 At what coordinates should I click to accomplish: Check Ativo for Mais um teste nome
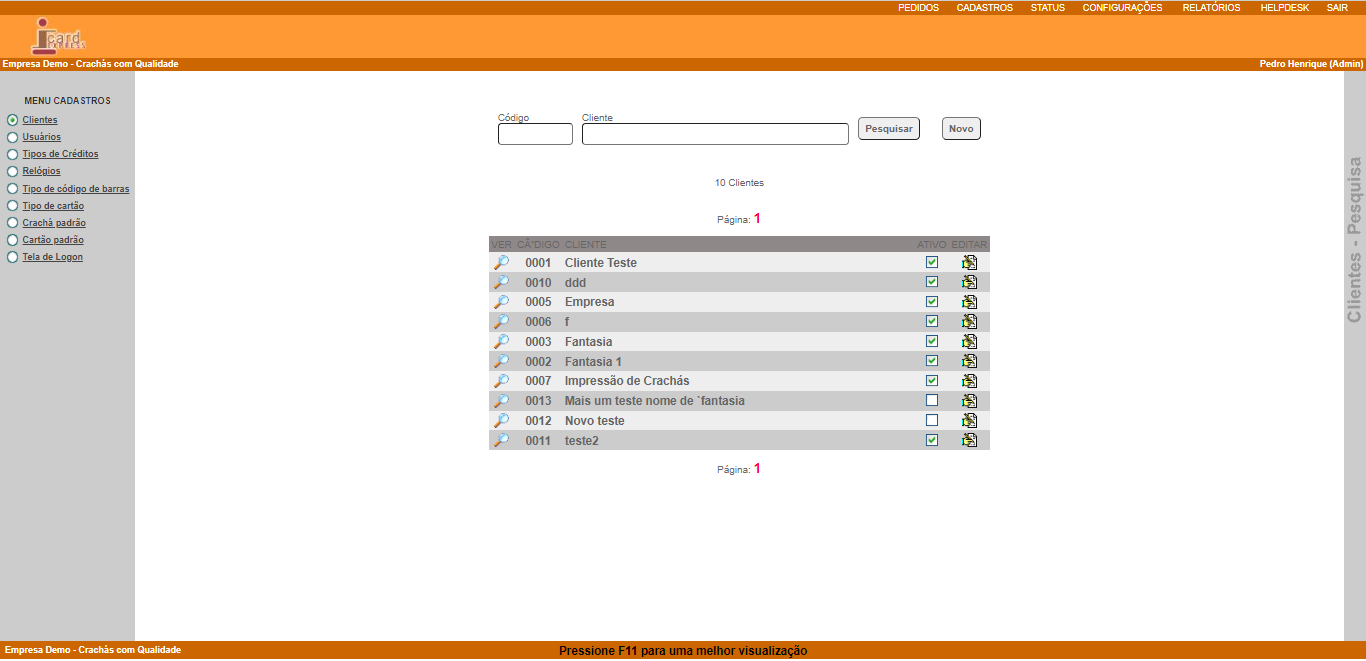click(932, 400)
